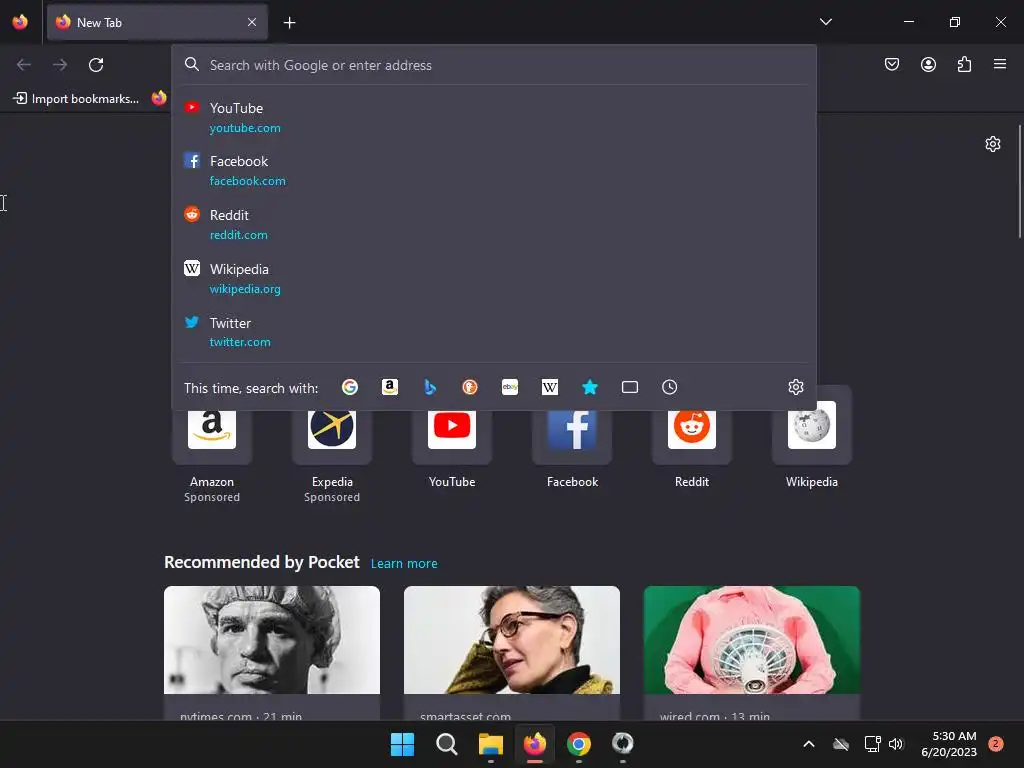Open the Firefox account icon
Screen dimensions: 1024x768
pos(928,64)
